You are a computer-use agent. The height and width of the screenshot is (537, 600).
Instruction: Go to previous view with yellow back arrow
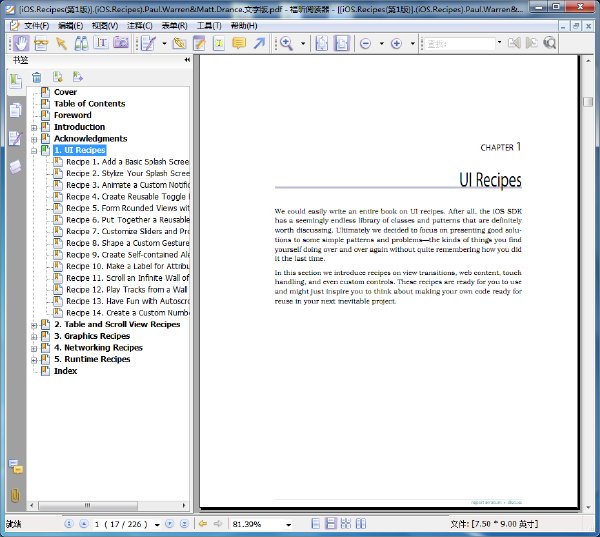(203, 524)
